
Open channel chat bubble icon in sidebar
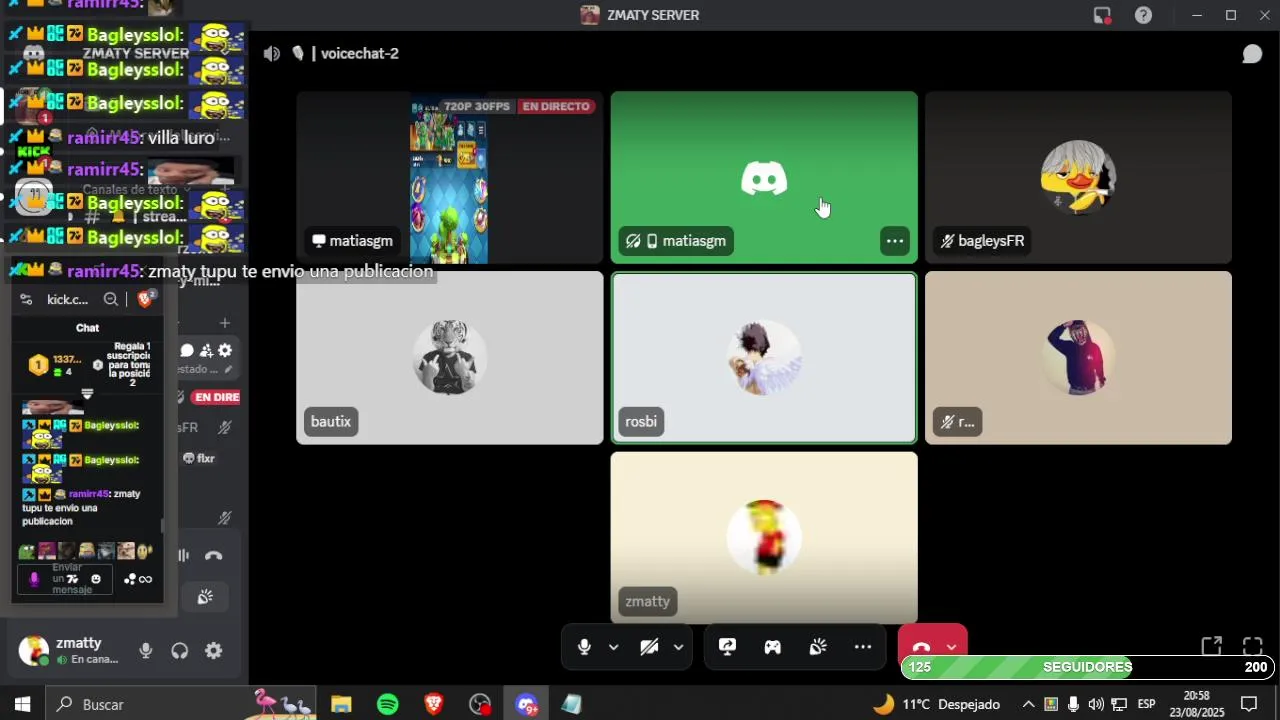click(x=187, y=350)
